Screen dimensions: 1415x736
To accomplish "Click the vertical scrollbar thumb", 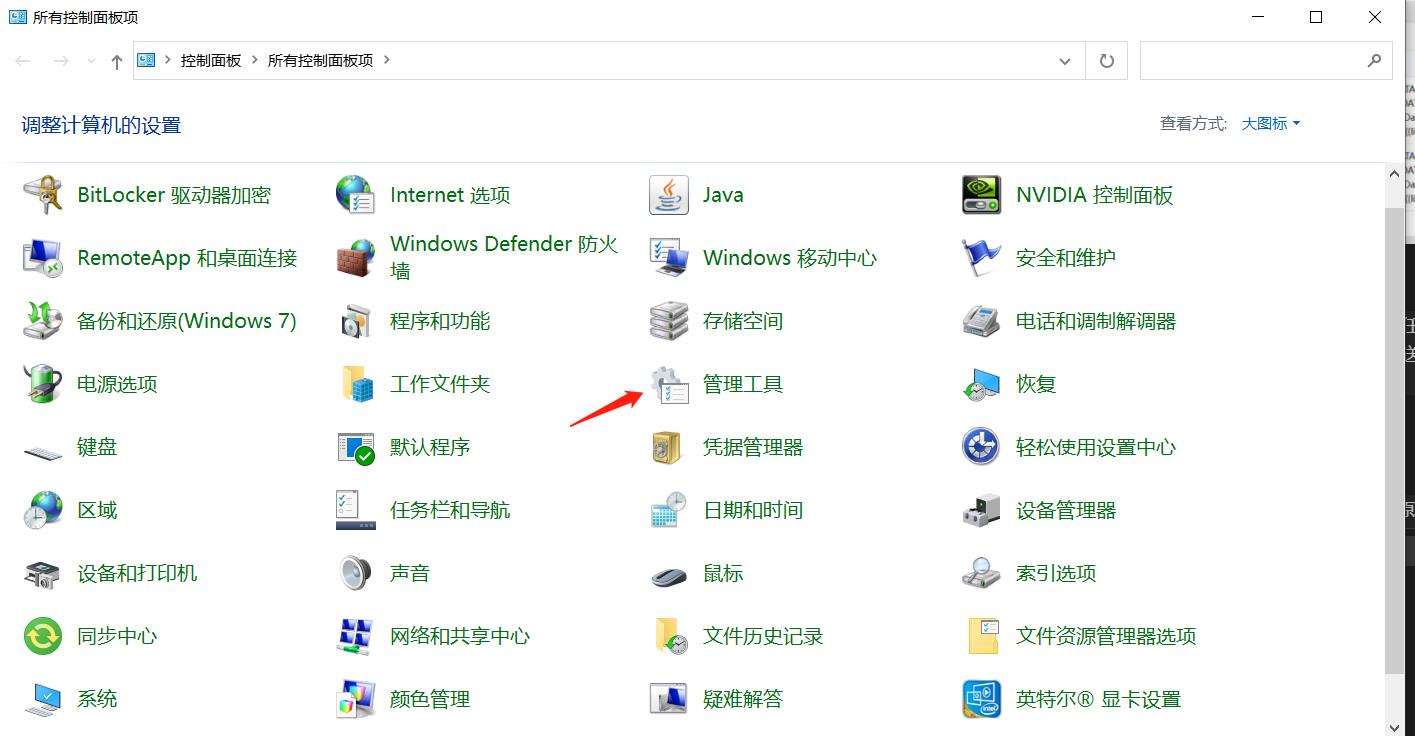I will [1395, 442].
